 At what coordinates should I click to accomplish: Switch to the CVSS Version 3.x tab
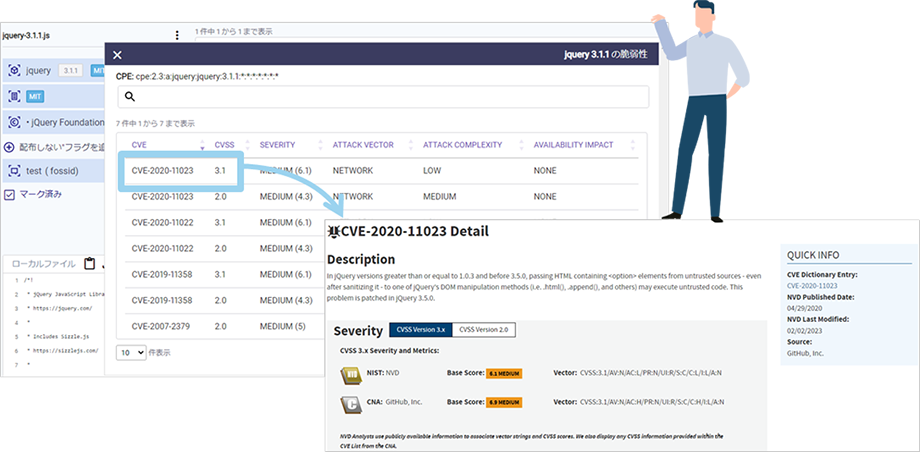tap(421, 330)
